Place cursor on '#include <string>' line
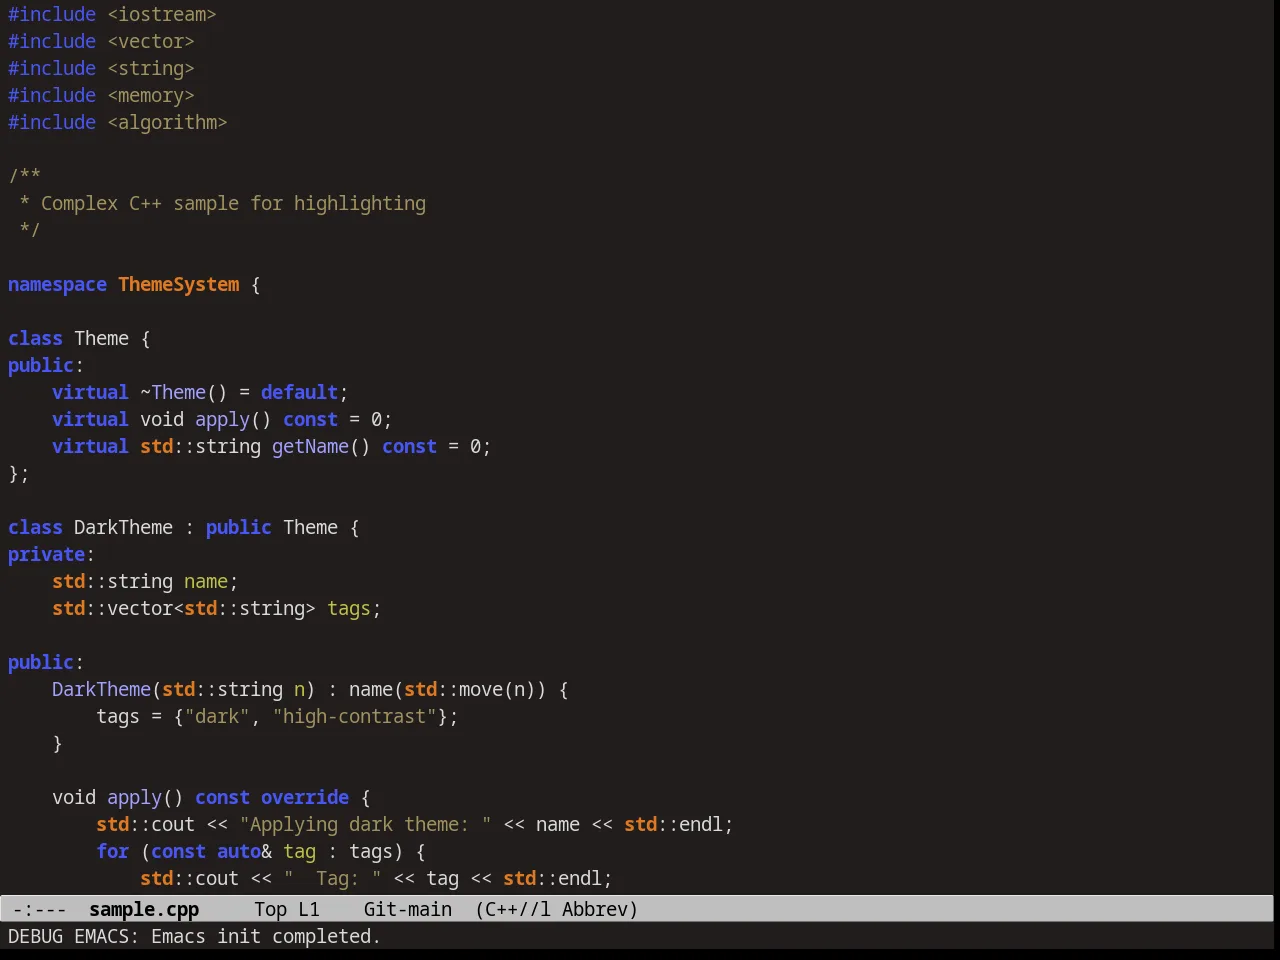 [101, 68]
